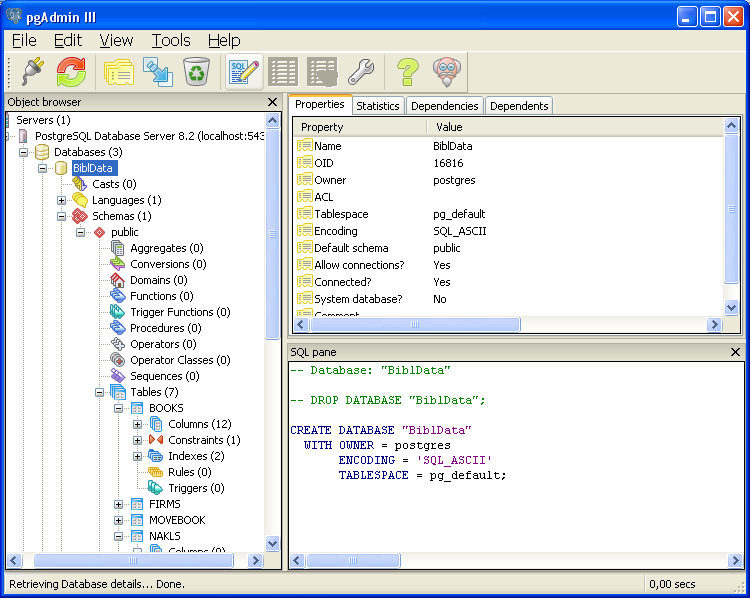750x598 pixels.
Task: Refresh the selected object with the arrows icon
Action: click(x=71, y=72)
